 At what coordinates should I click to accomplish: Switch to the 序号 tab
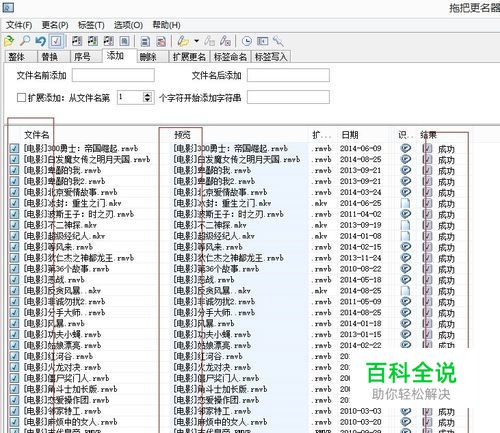coord(86,57)
